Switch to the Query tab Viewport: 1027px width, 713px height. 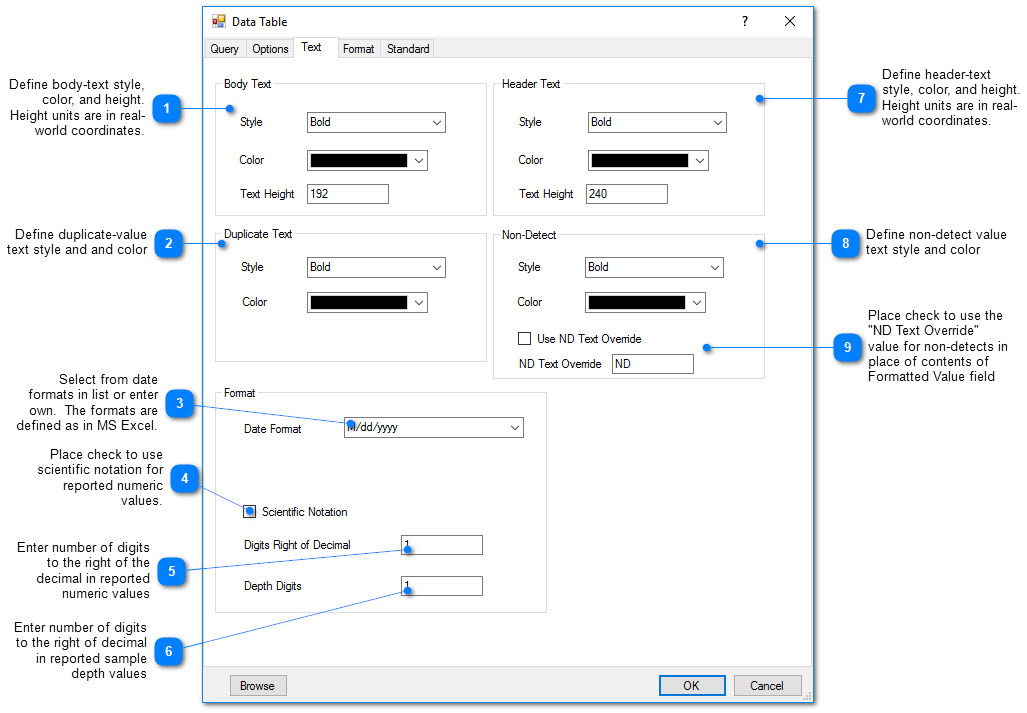224,48
